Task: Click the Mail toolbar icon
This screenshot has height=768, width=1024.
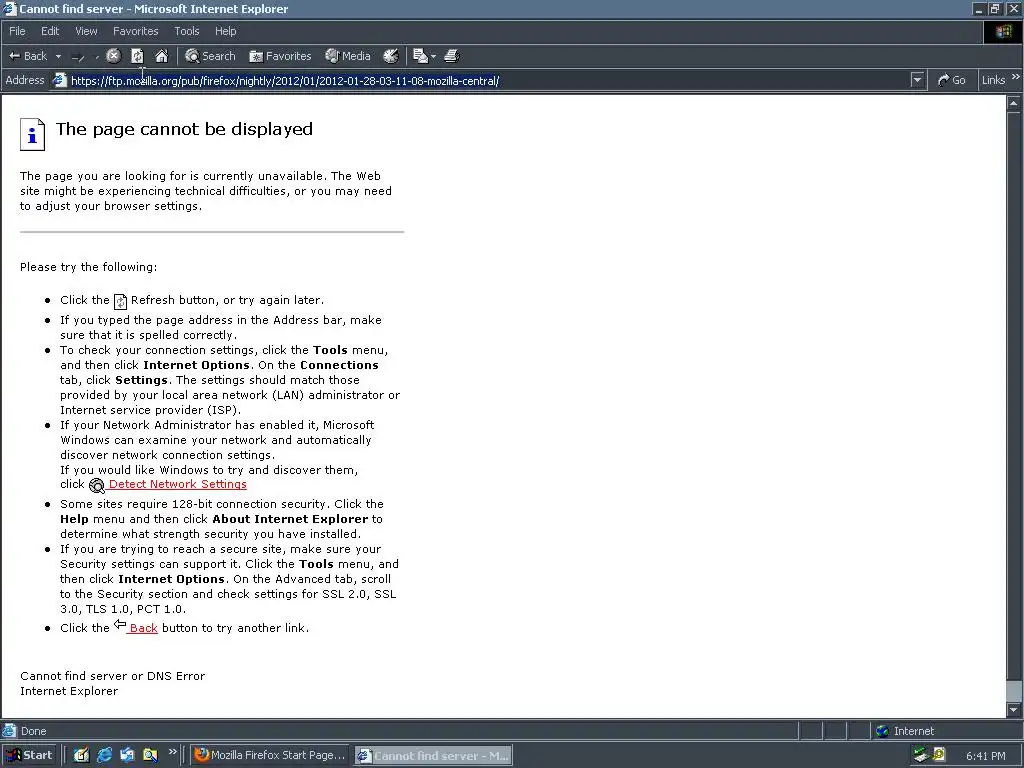Action: (421, 56)
